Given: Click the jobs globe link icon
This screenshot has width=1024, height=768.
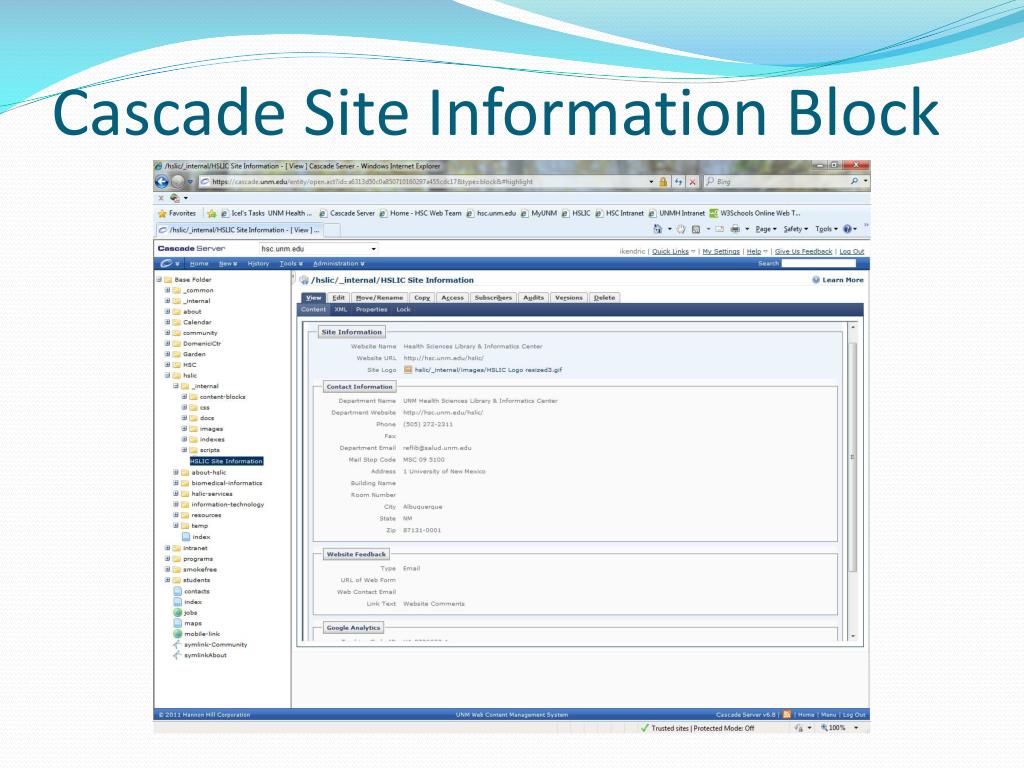Looking at the screenshot, I should tap(178, 613).
